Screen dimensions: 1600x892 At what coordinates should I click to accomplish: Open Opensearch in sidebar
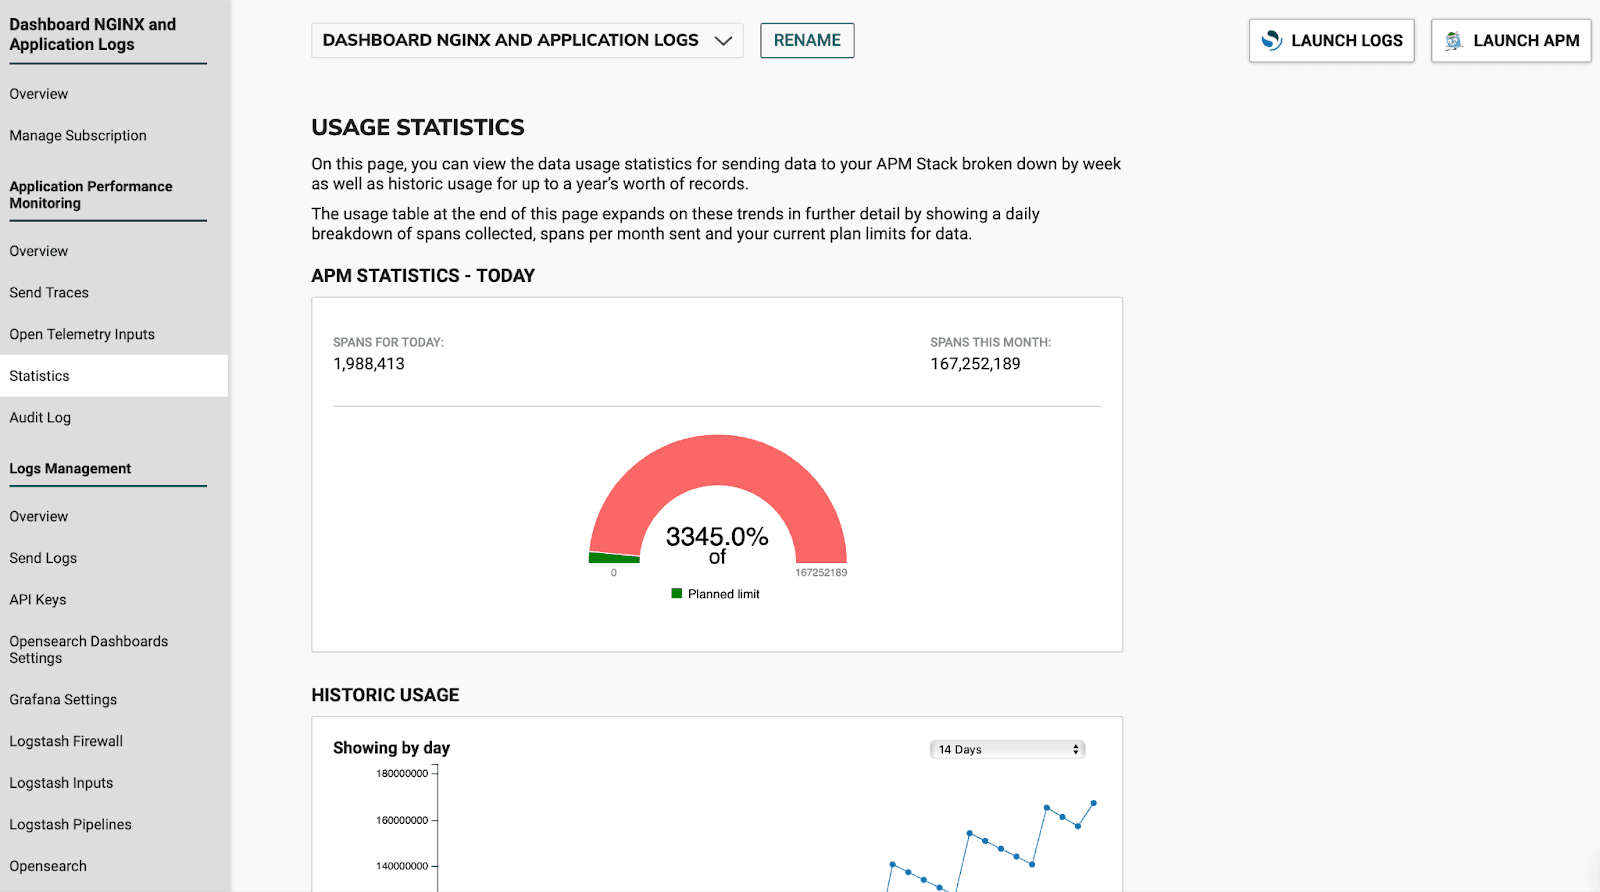click(x=48, y=866)
